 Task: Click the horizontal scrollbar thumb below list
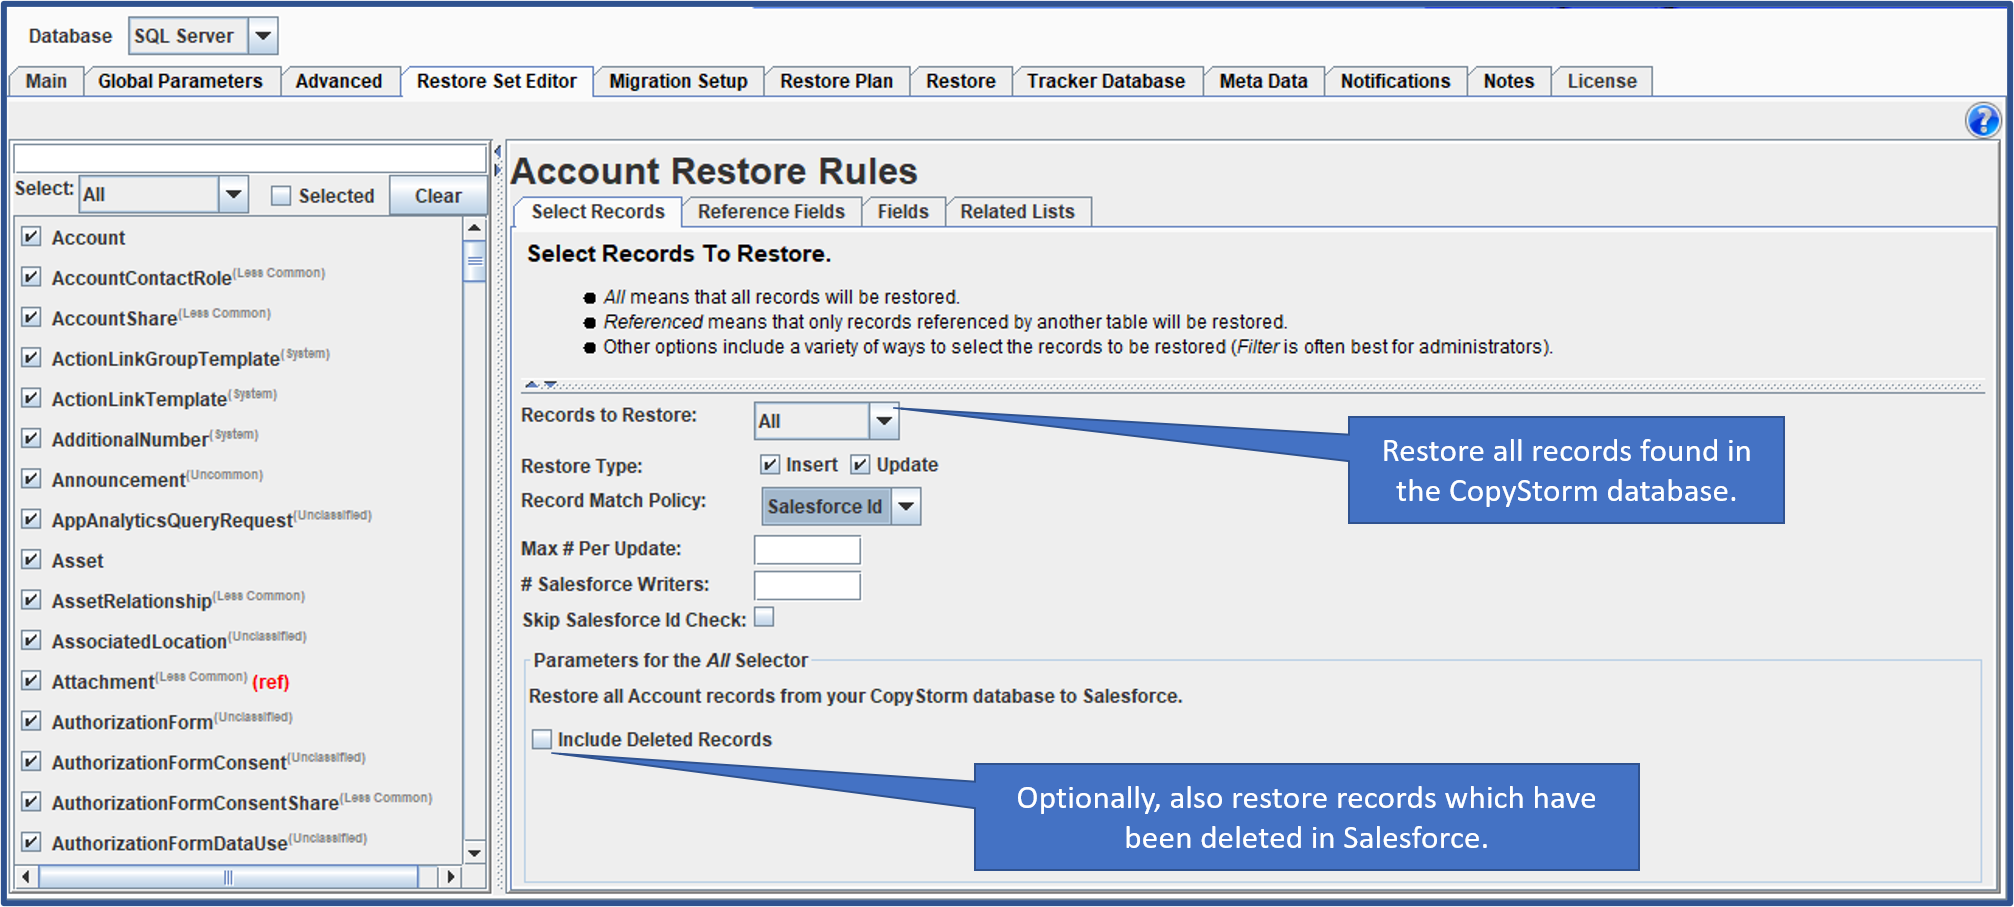click(228, 877)
